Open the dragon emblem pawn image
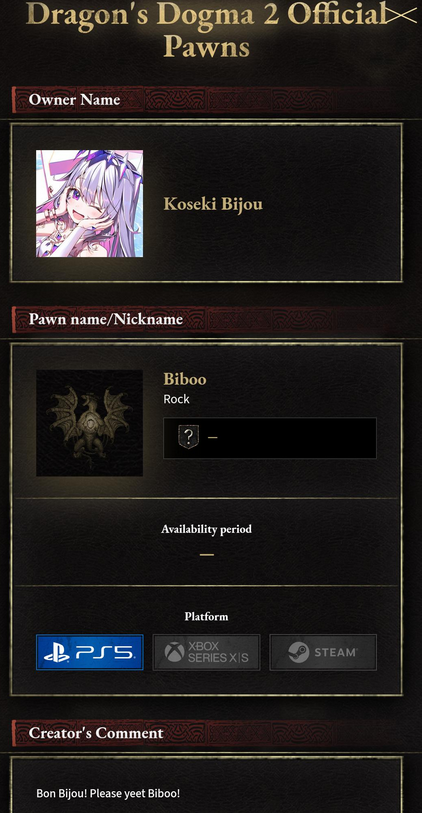Viewport: 422px width, 813px height. [x=90, y=423]
